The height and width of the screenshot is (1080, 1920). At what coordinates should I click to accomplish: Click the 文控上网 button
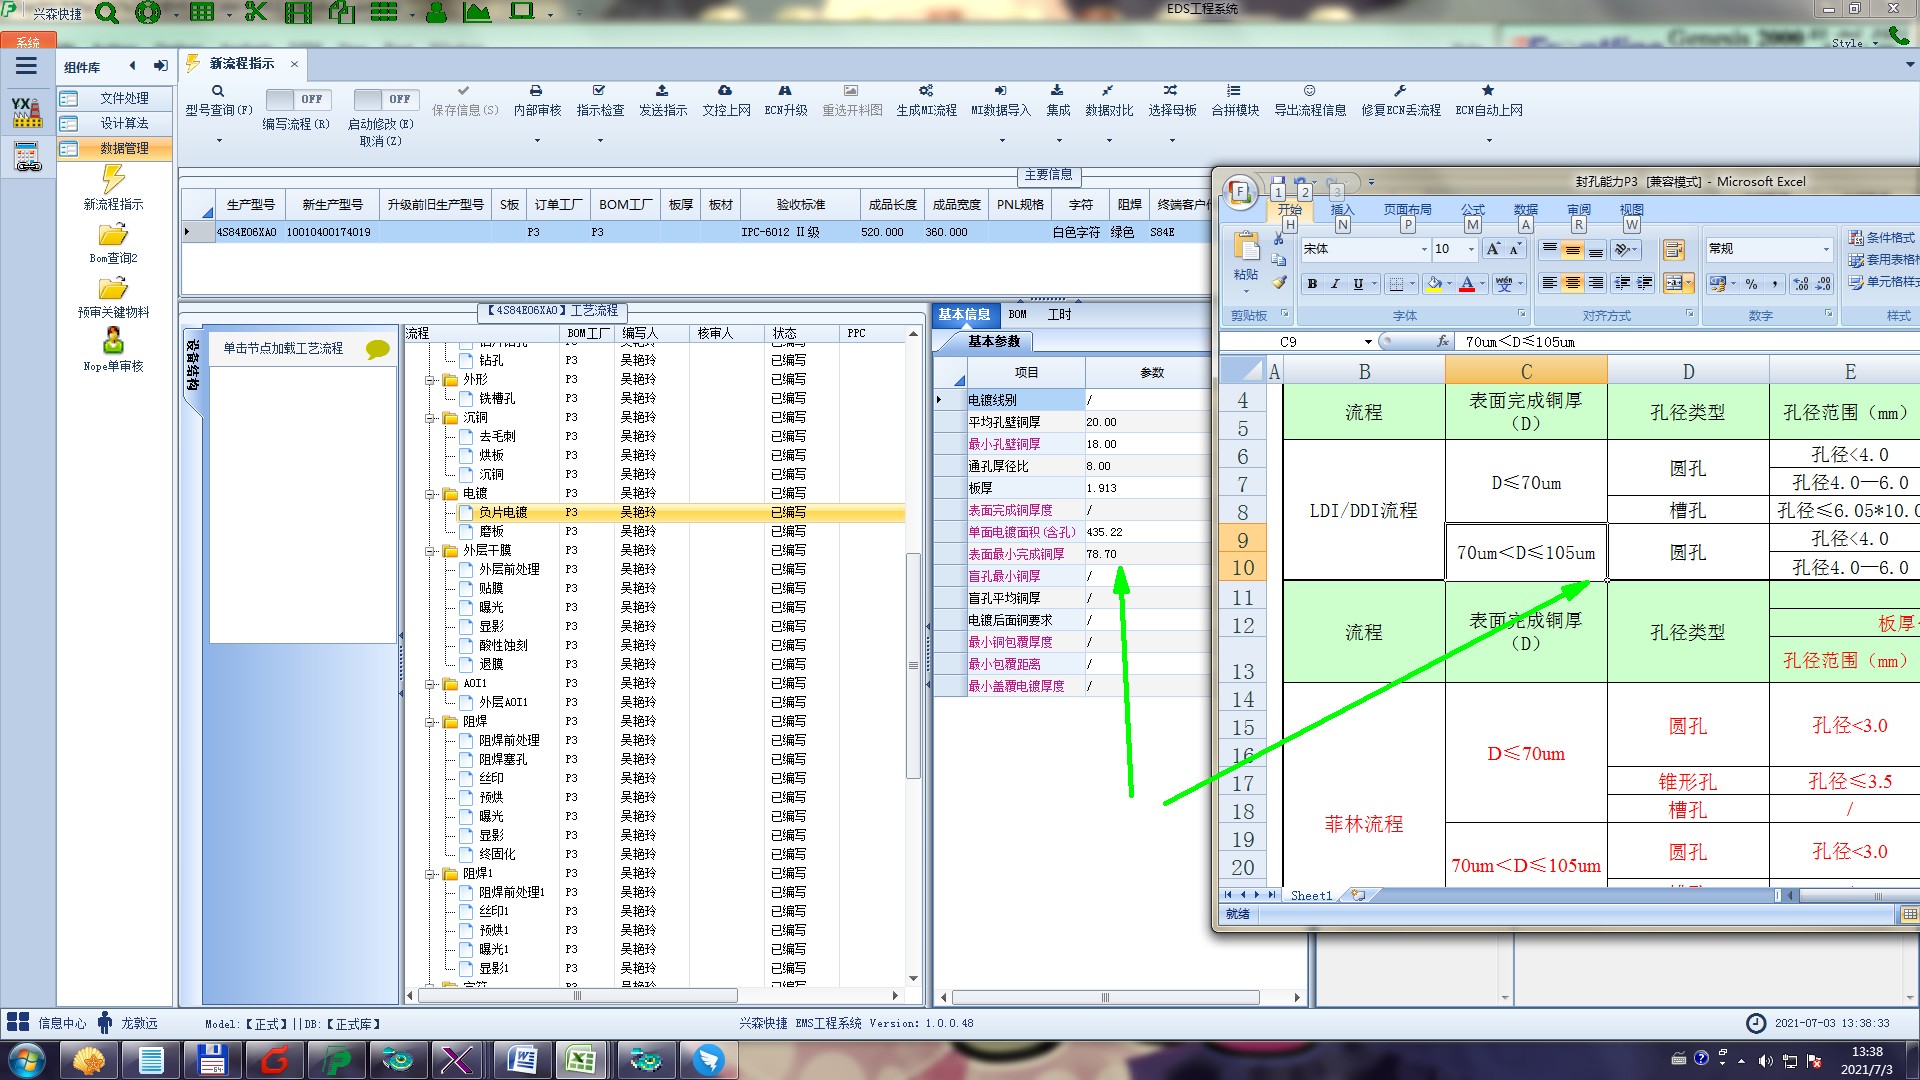coord(726,101)
